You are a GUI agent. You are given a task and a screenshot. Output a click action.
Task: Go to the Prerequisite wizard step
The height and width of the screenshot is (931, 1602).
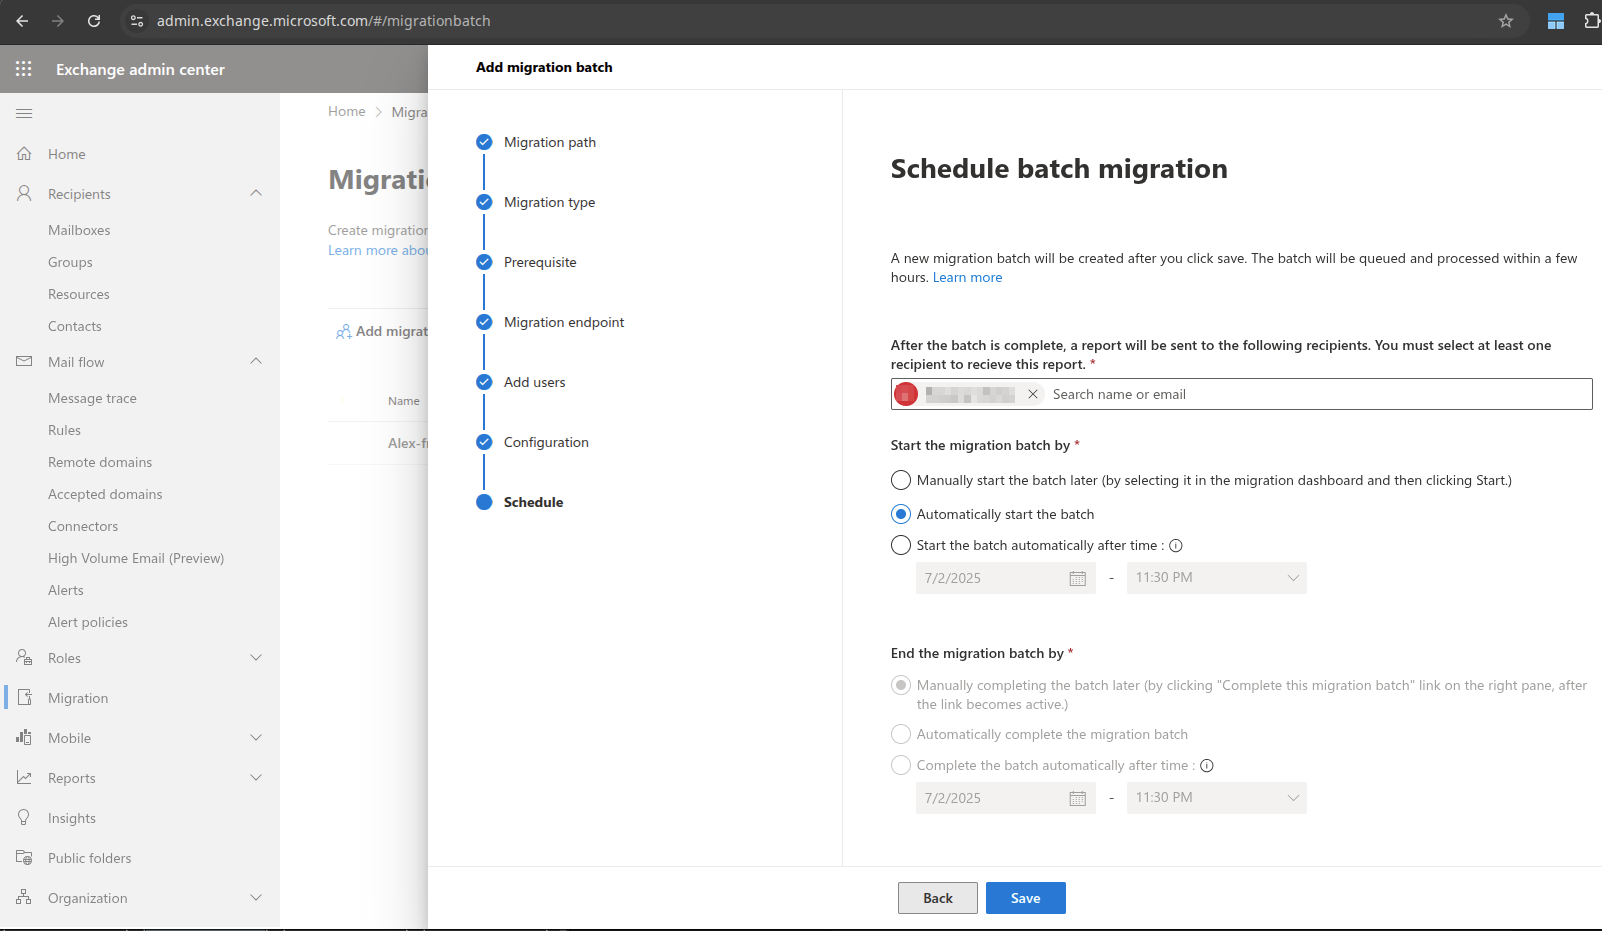[540, 262]
